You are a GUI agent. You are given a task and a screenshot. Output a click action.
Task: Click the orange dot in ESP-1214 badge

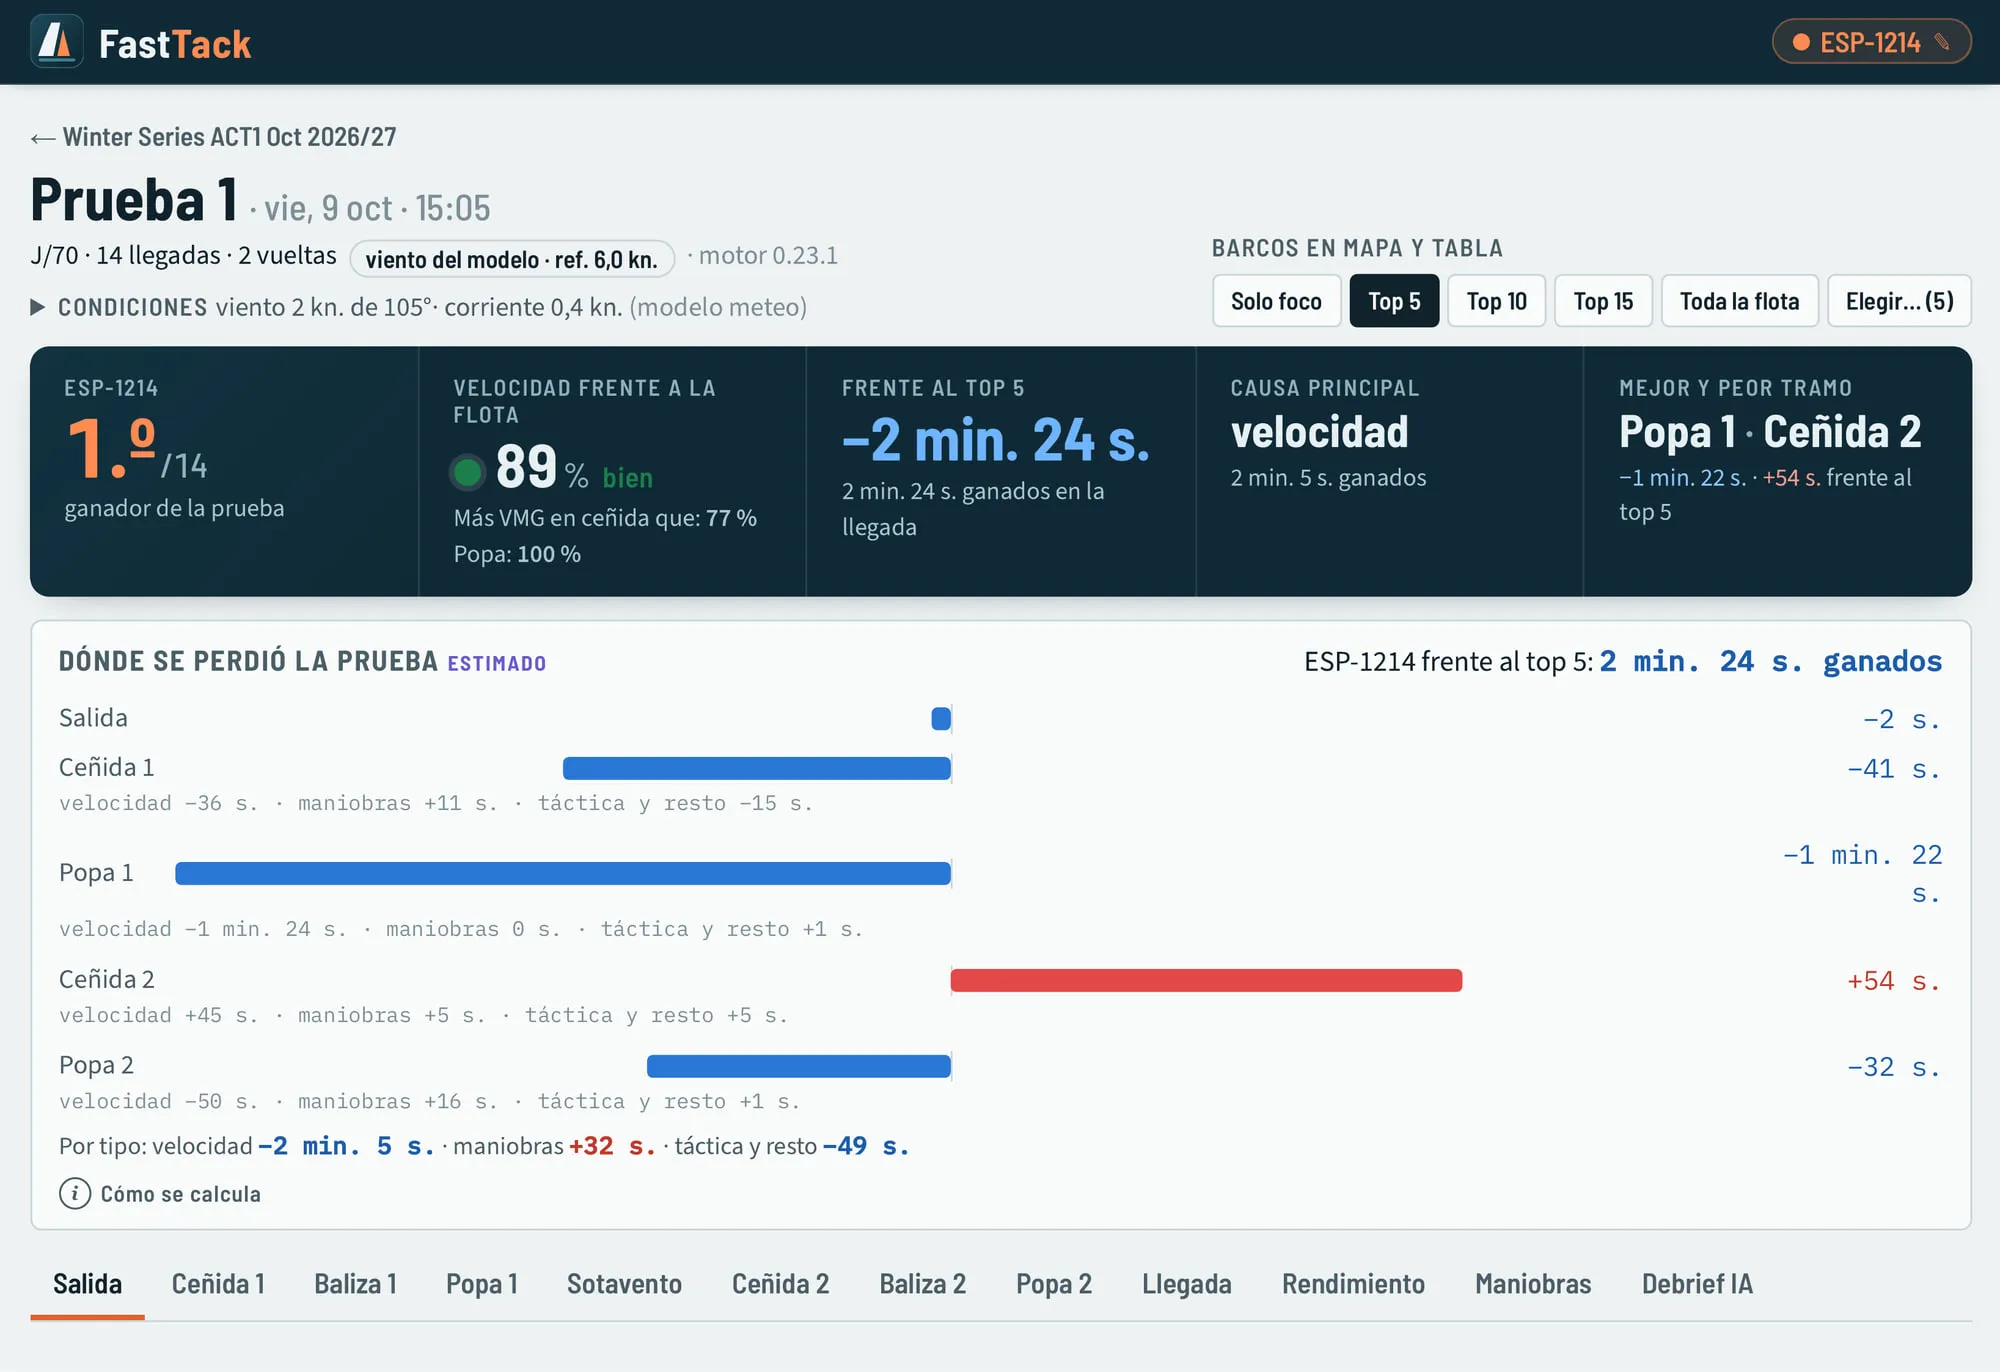point(1801,42)
